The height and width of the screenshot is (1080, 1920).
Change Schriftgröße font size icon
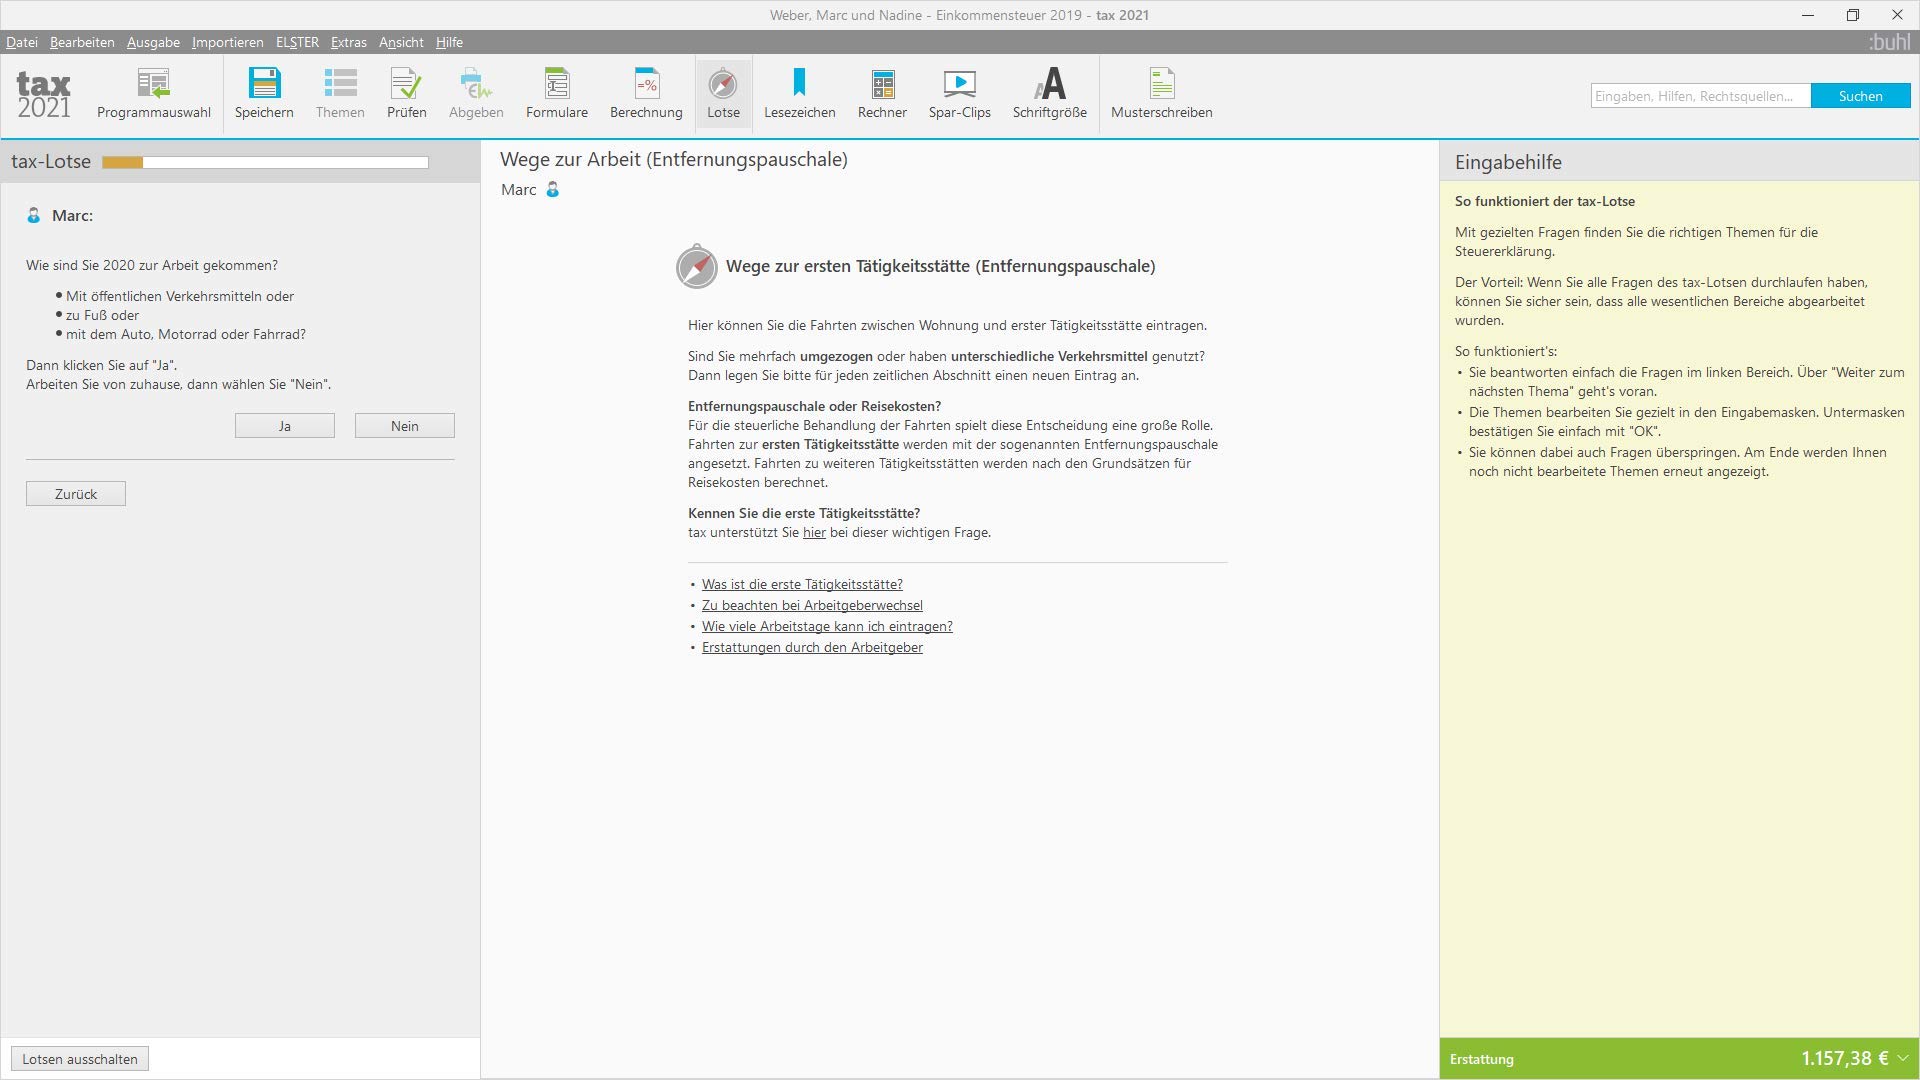click(1050, 93)
